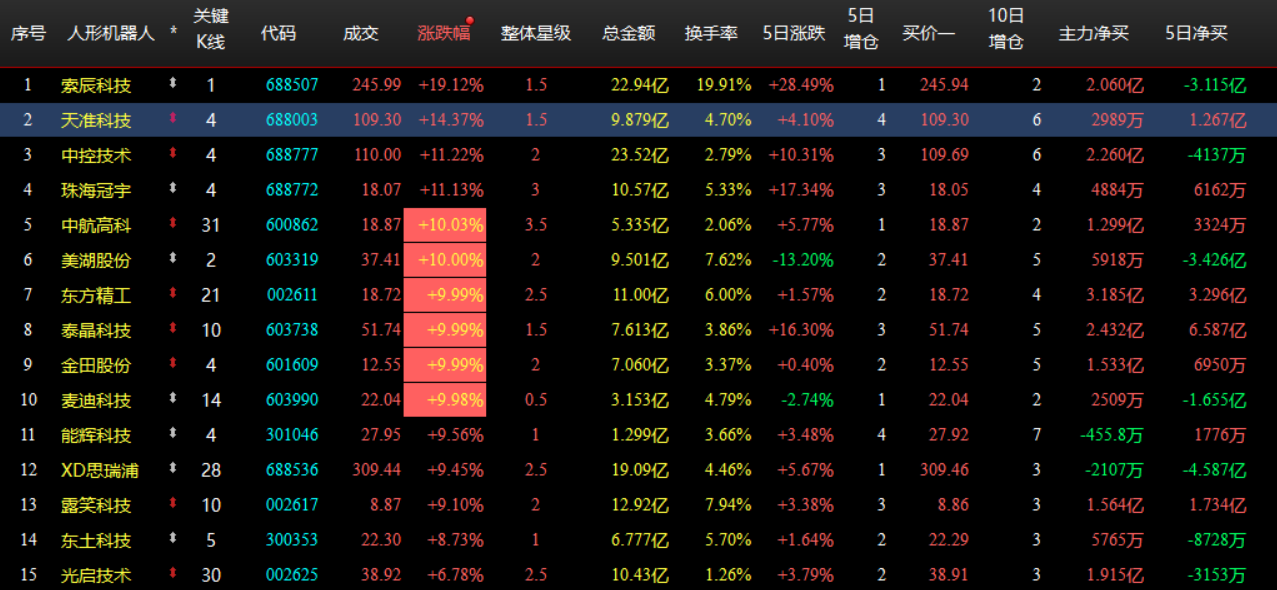Image resolution: width=1277 pixels, height=590 pixels.
Task: Click the red marker icon beside 天准科技
Action: [x=173, y=119]
